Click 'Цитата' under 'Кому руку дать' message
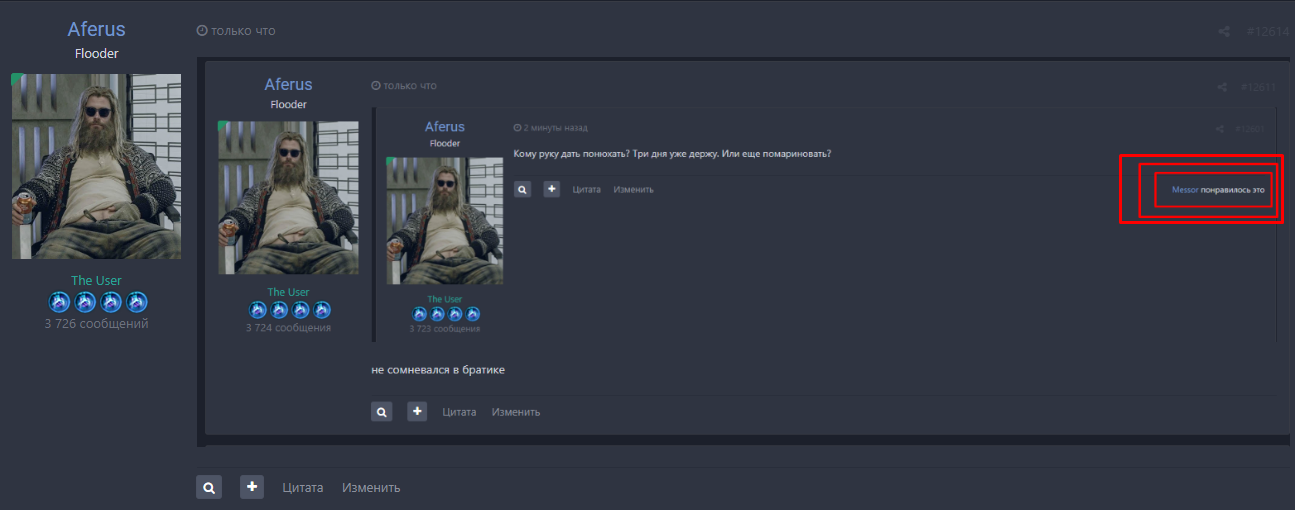 pos(586,190)
